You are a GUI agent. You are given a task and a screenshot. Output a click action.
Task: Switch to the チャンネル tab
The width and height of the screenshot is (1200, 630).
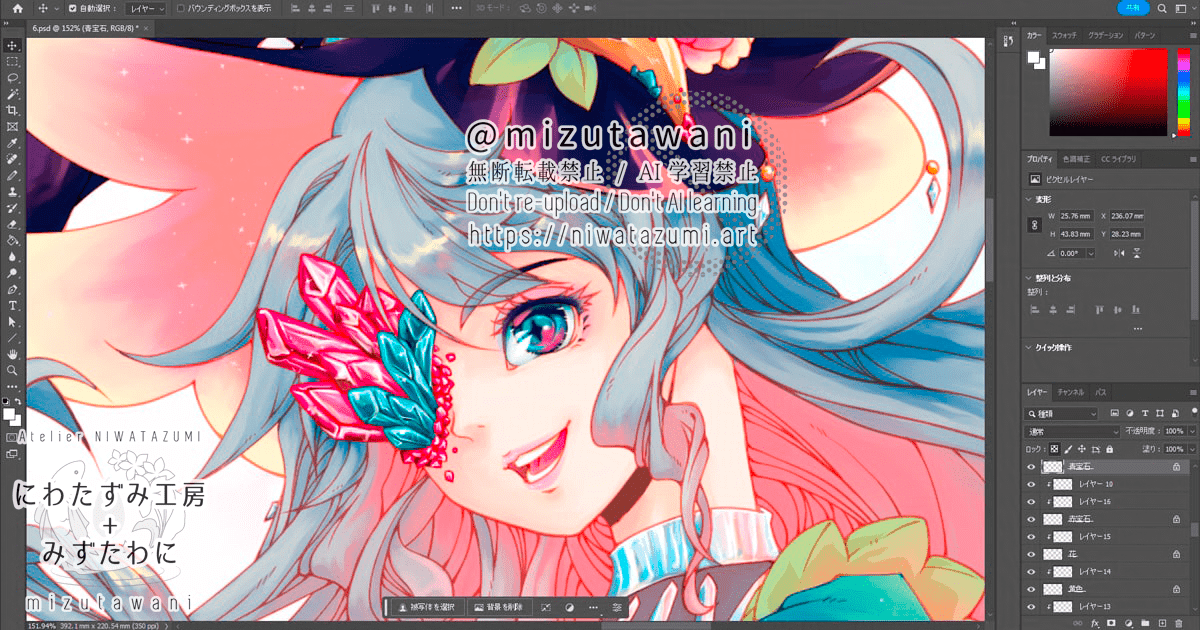tap(1071, 393)
